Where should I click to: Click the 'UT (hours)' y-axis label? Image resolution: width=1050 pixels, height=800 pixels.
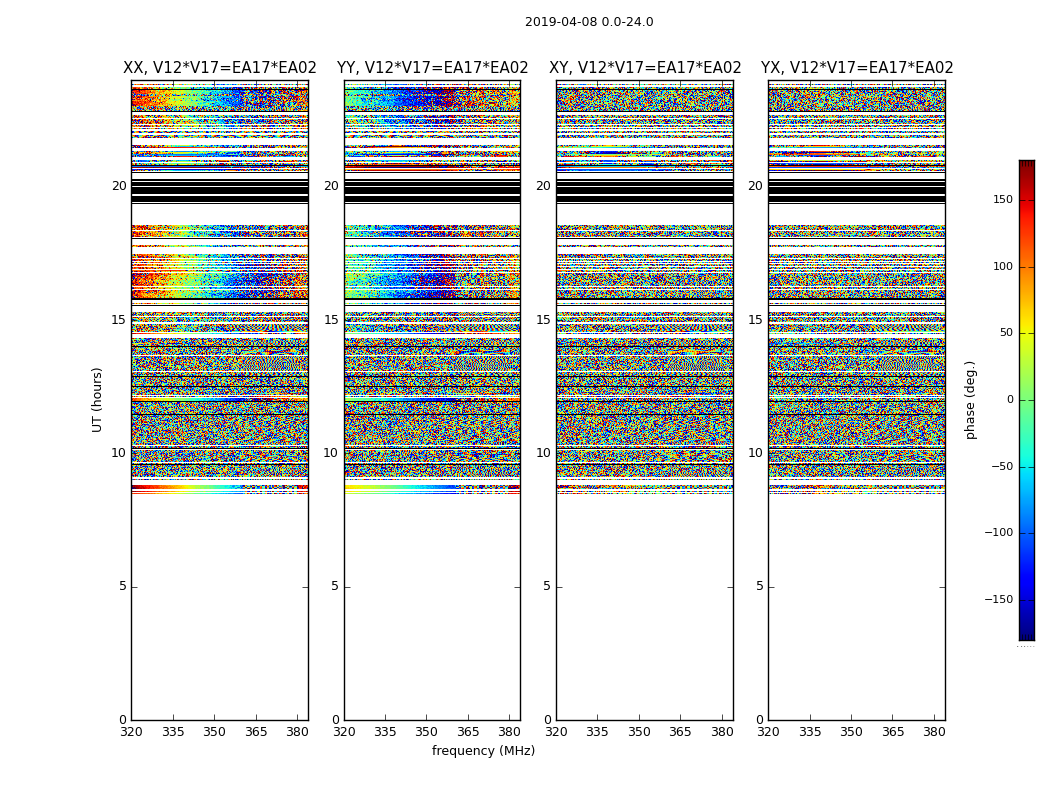click(x=97, y=400)
